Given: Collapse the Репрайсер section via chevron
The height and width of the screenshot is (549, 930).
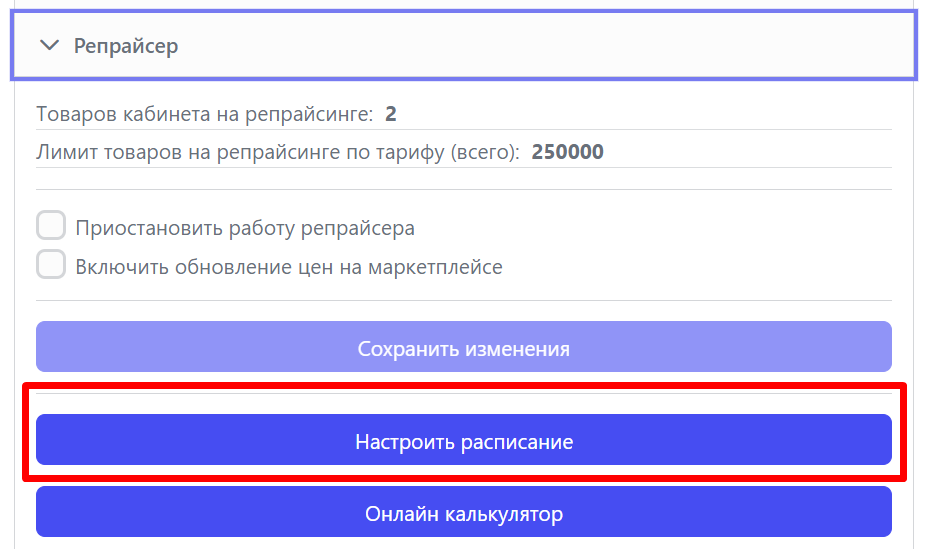Looking at the screenshot, I should pos(49,45).
